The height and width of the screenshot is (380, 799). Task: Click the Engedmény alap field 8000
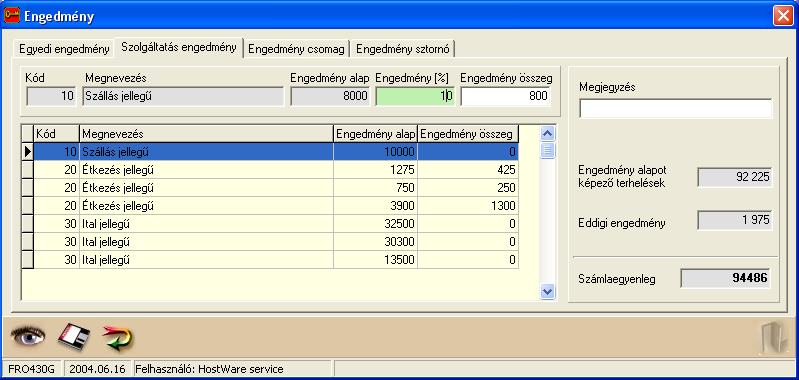click(x=330, y=96)
